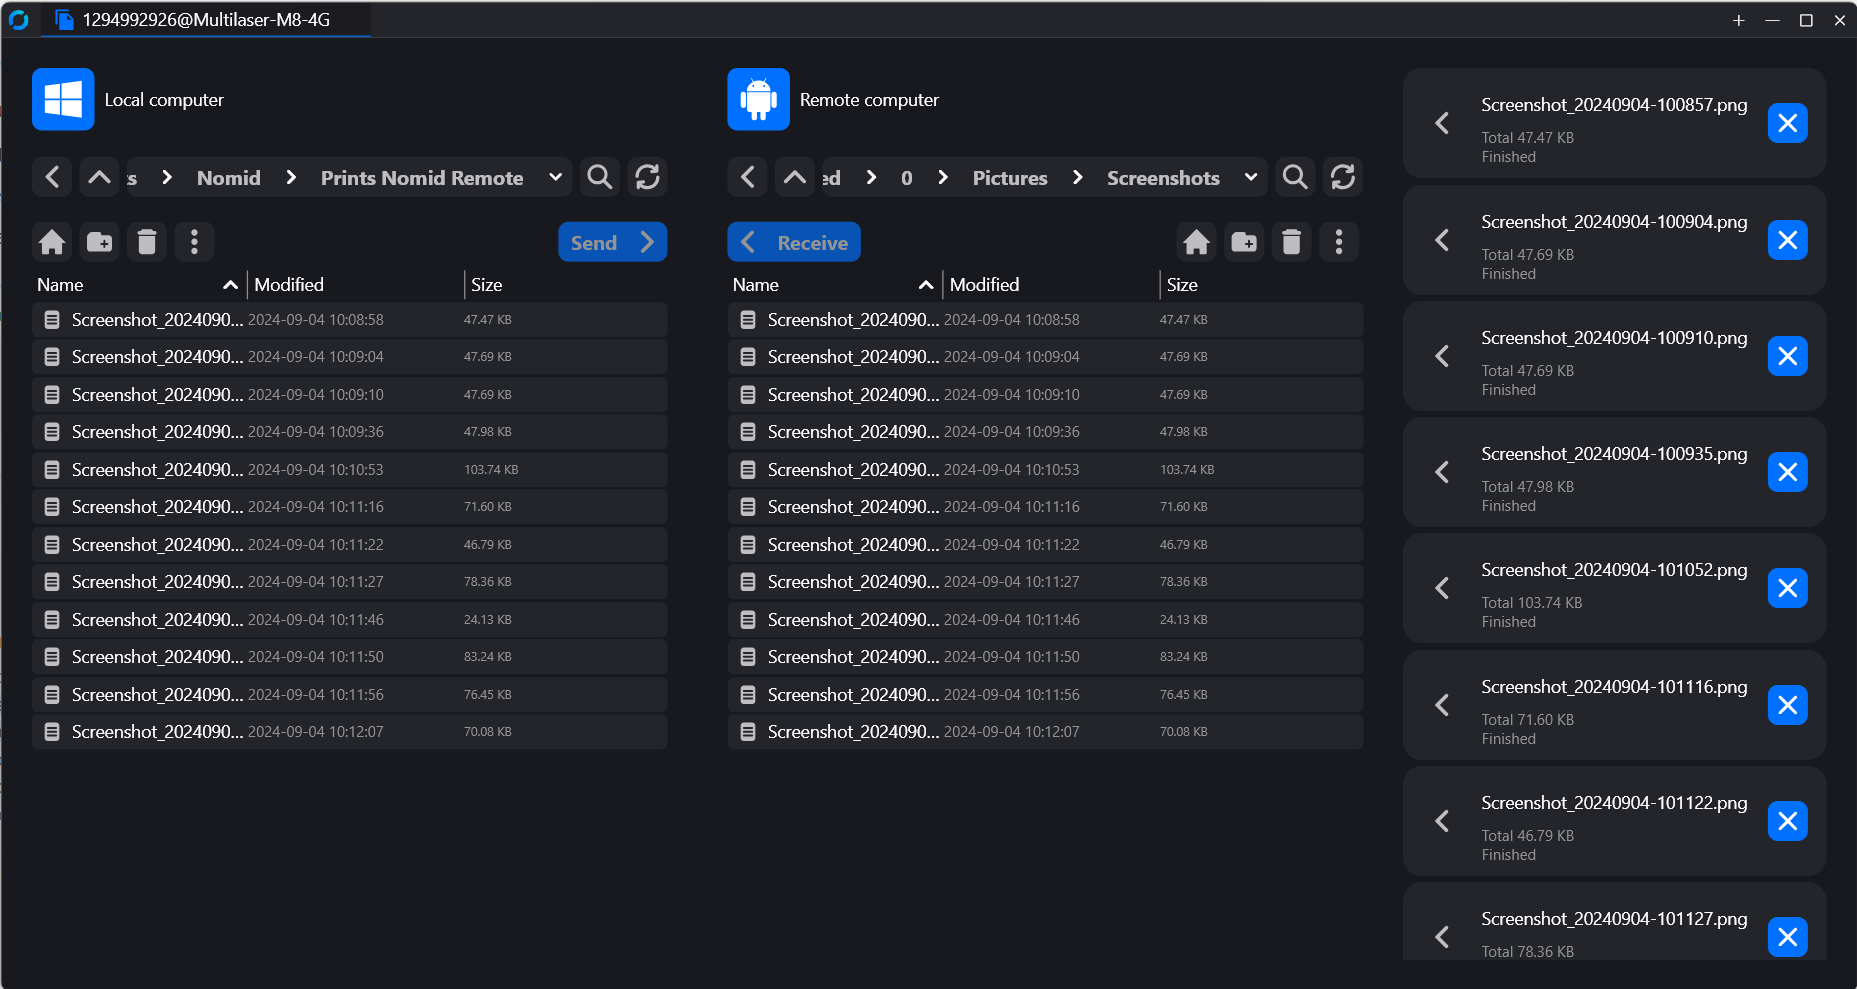
Task: Go to remote panel home directory
Action: (1196, 242)
